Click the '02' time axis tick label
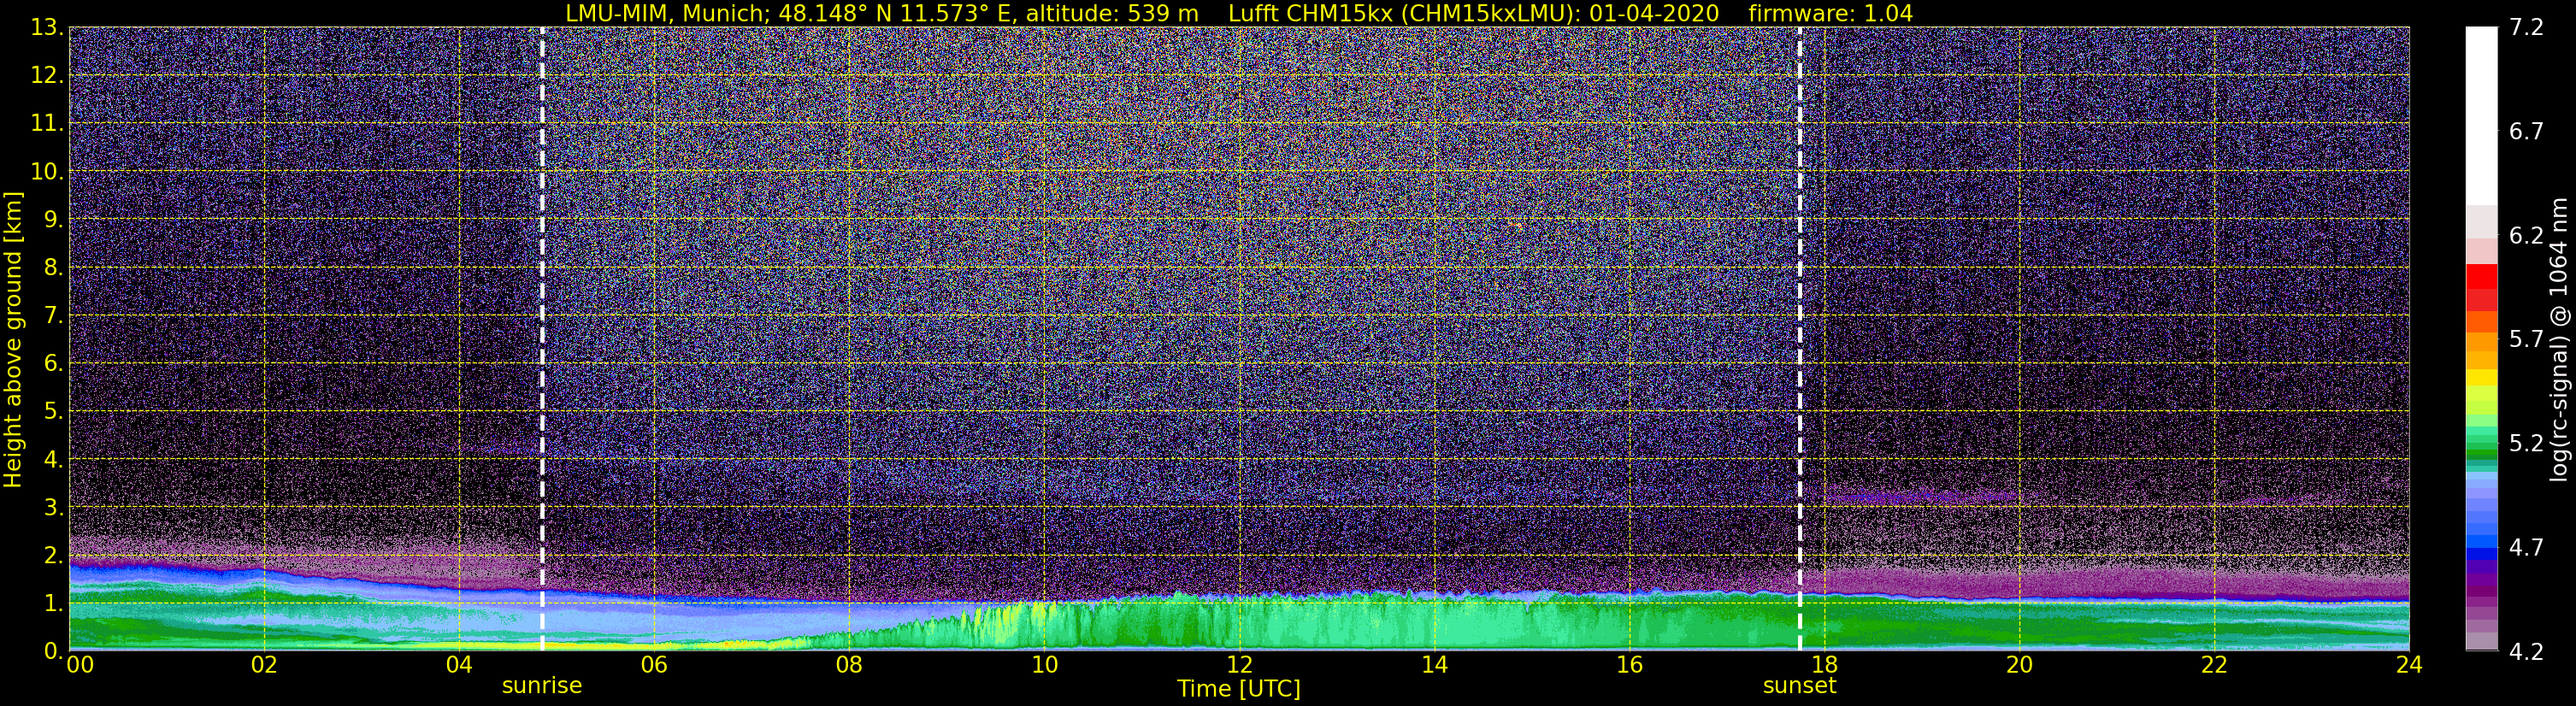 pos(264,665)
